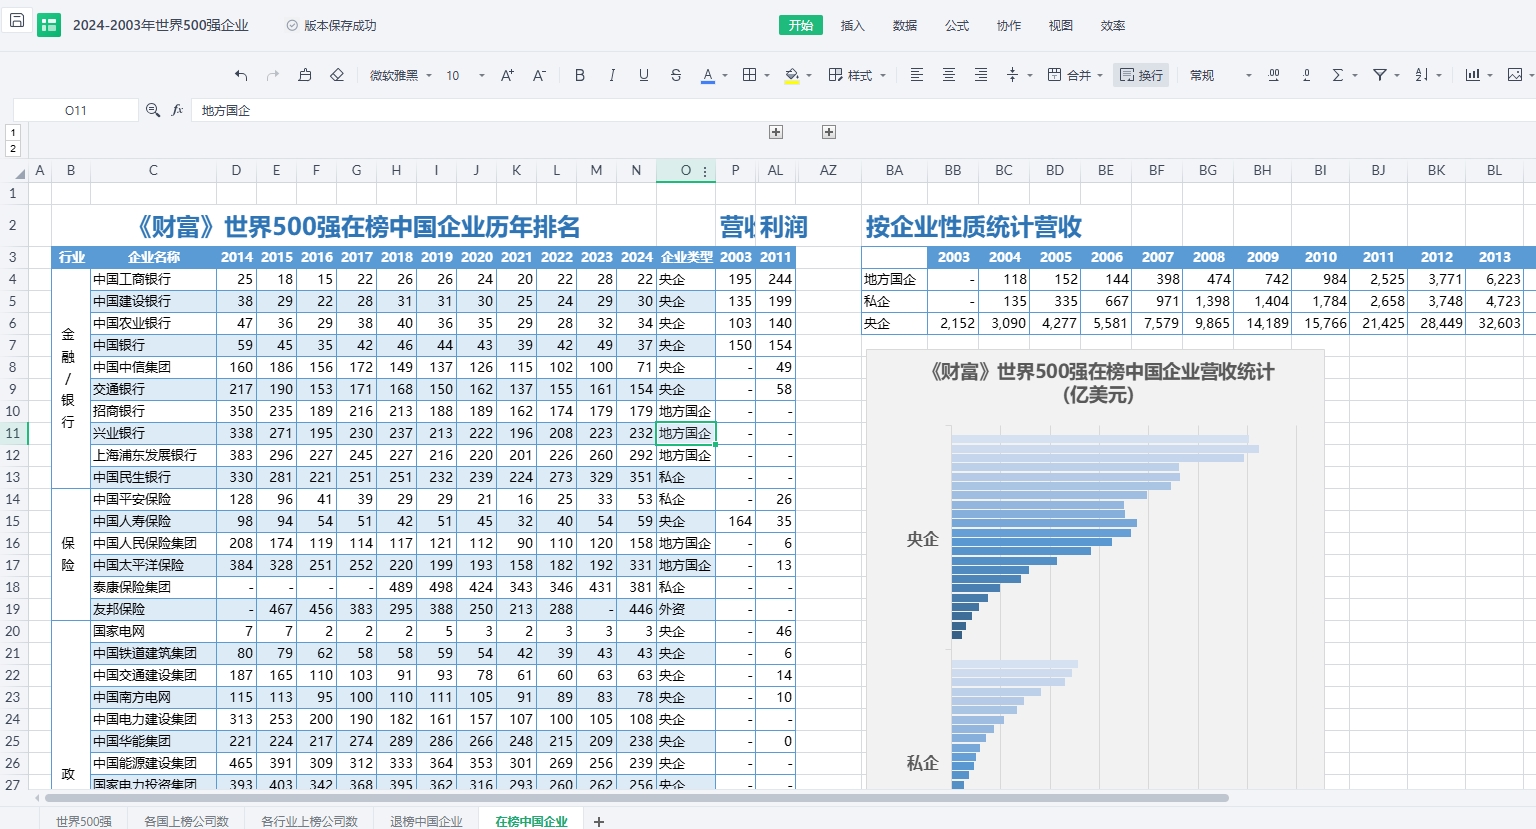The width and height of the screenshot is (1536, 829).
Task: Decrease decimal places icon
Action: point(1306,75)
